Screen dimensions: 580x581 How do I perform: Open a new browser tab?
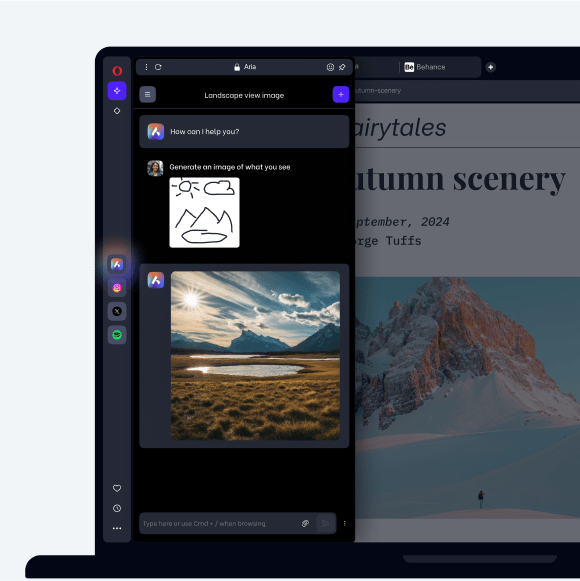[x=491, y=67]
